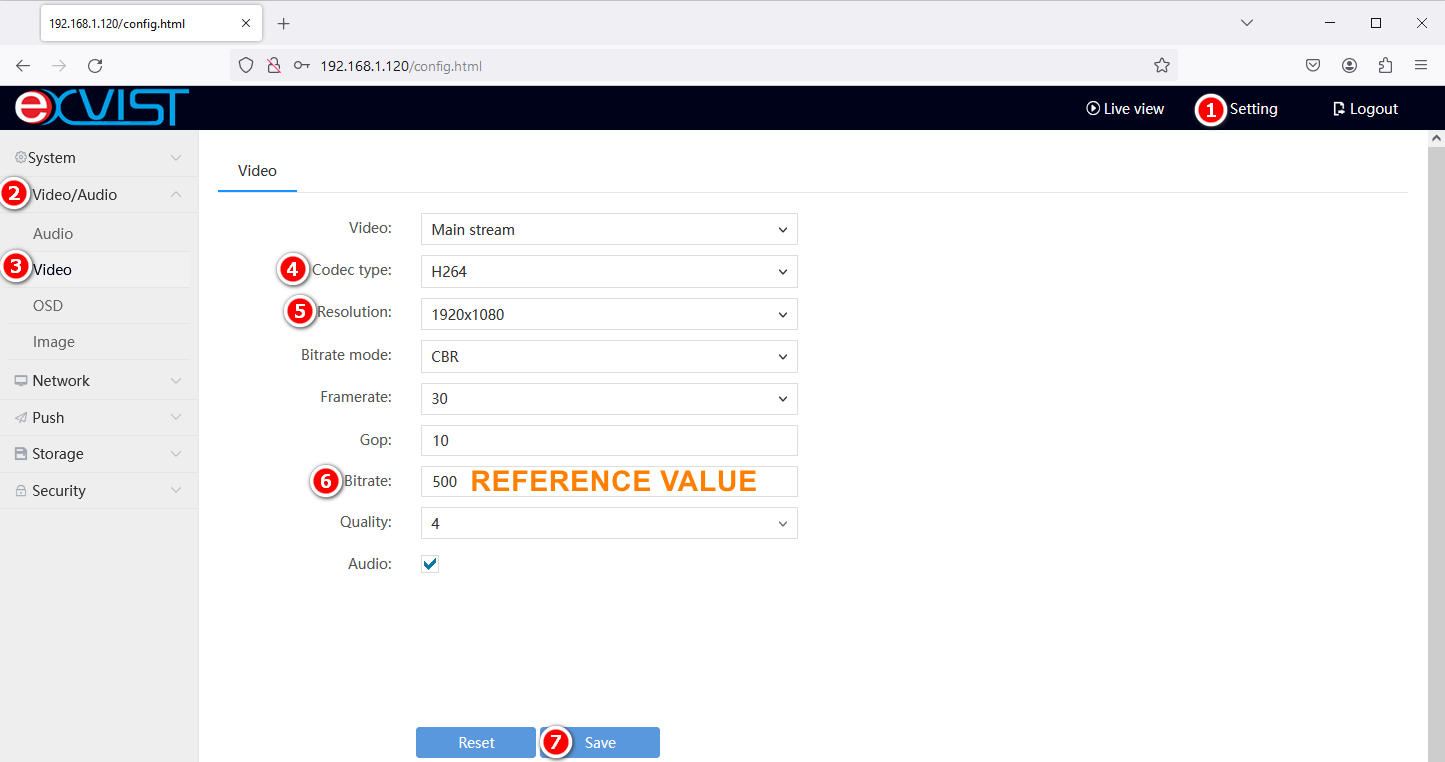Expand the Storage menu section
The image size is (1445, 762).
[x=99, y=454]
